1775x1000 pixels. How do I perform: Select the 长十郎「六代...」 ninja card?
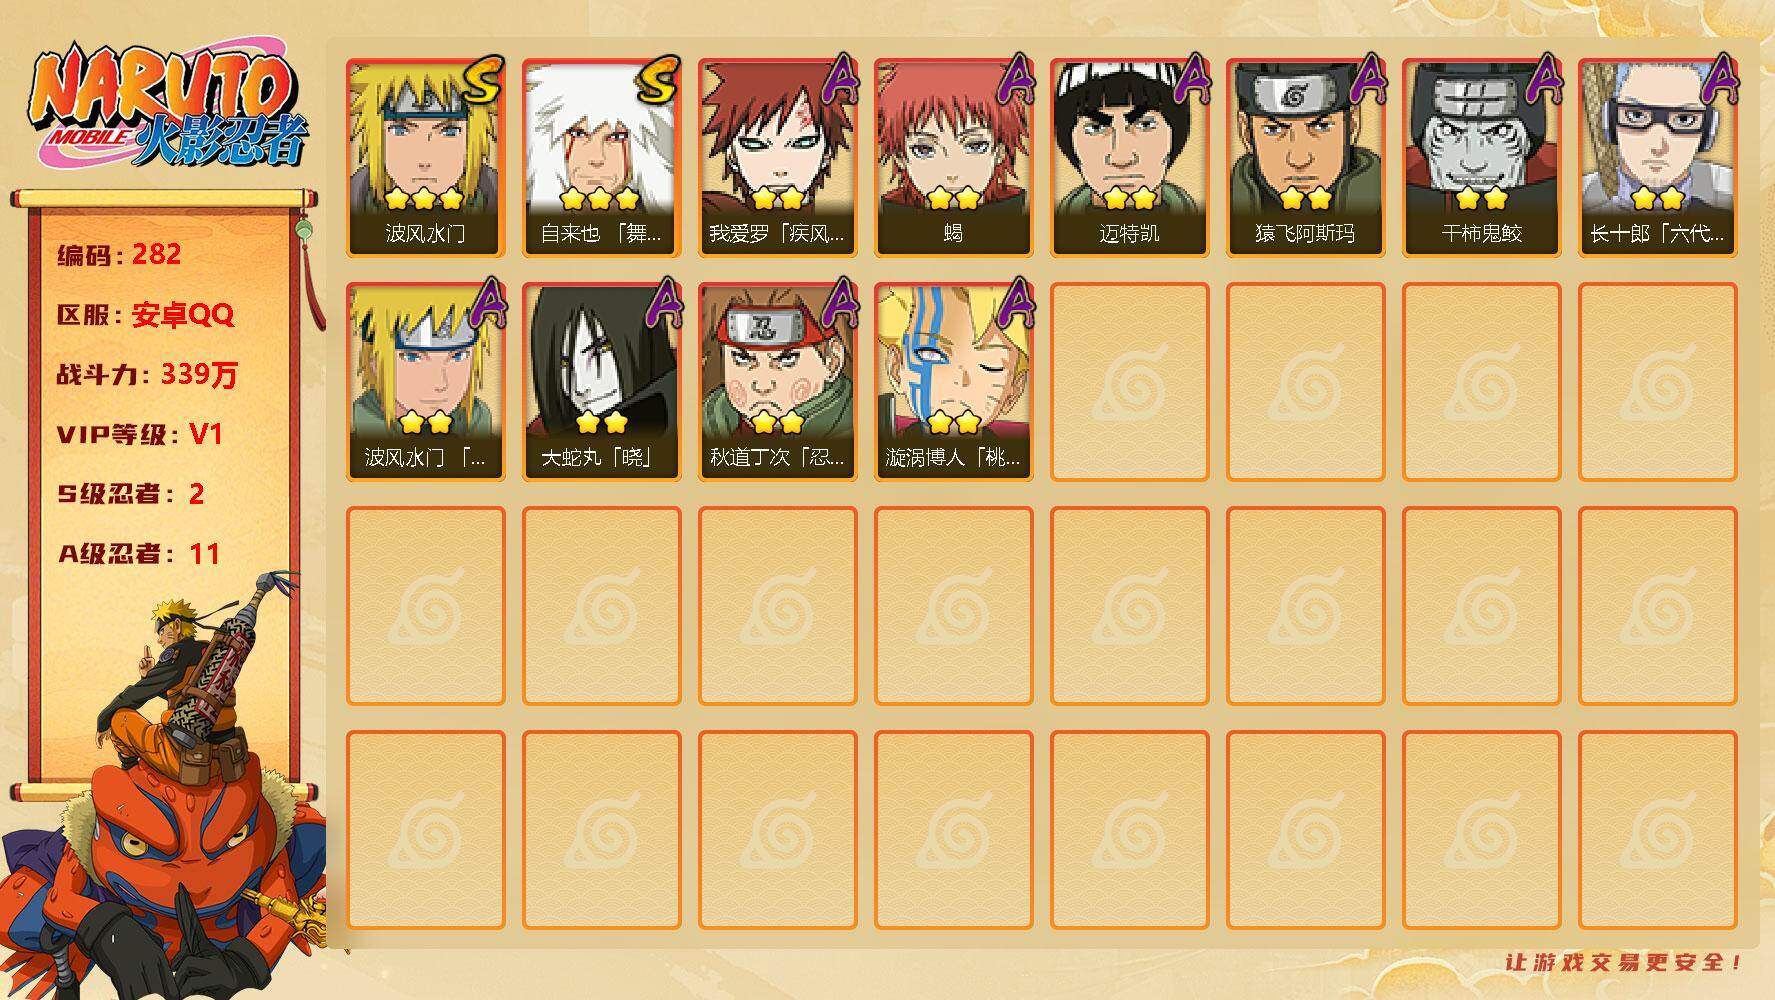[x=1658, y=158]
